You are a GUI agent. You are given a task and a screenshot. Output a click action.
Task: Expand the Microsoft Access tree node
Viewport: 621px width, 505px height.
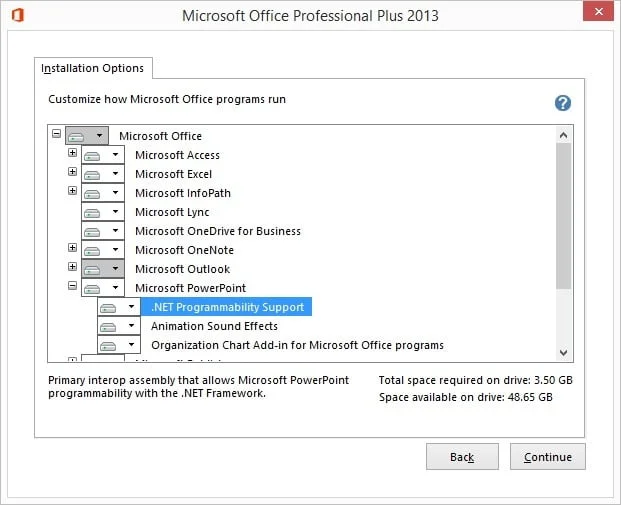(72, 152)
